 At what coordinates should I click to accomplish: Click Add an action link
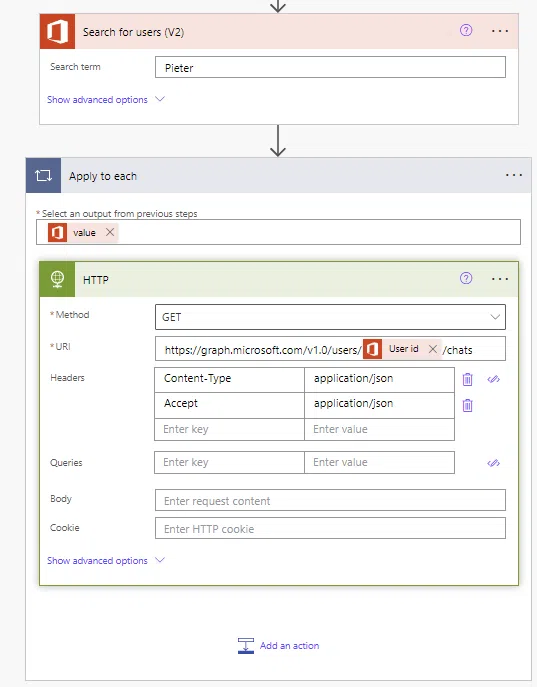pyautogui.click(x=279, y=646)
